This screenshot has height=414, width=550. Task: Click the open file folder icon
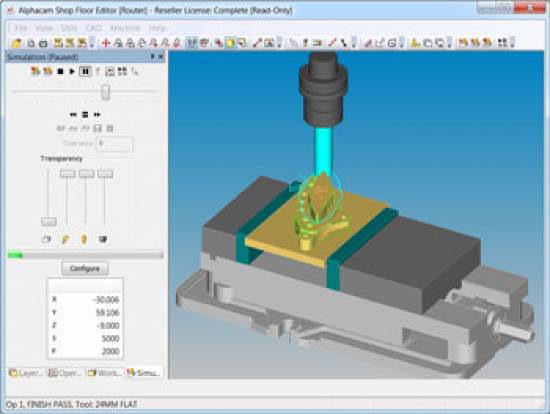click(16, 43)
